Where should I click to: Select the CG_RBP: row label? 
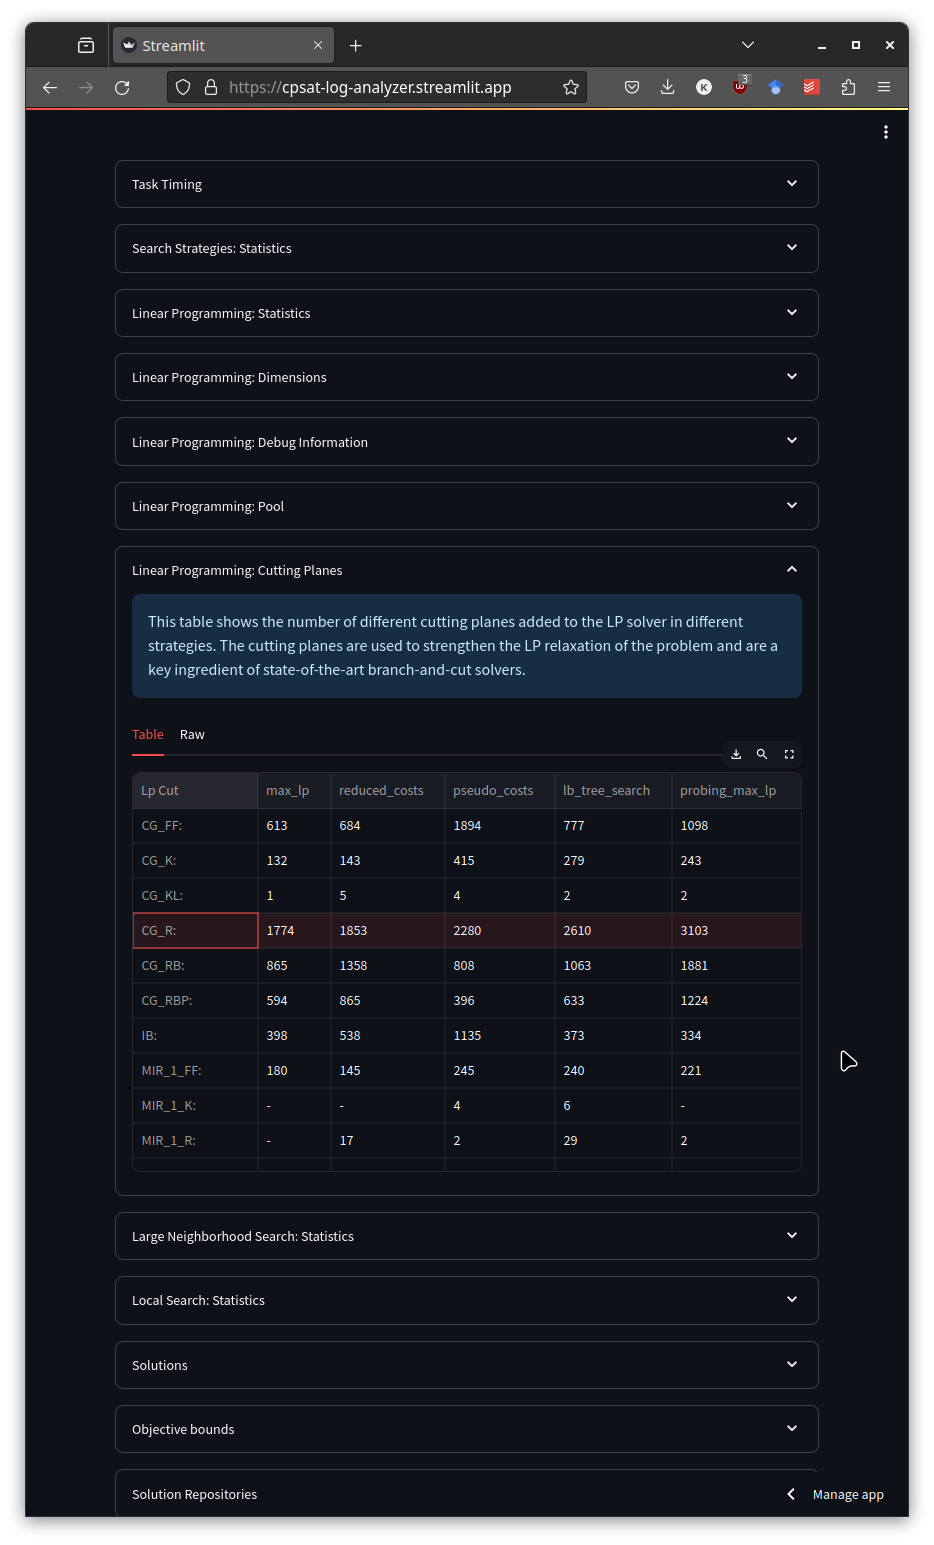(x=195, y=1001)
